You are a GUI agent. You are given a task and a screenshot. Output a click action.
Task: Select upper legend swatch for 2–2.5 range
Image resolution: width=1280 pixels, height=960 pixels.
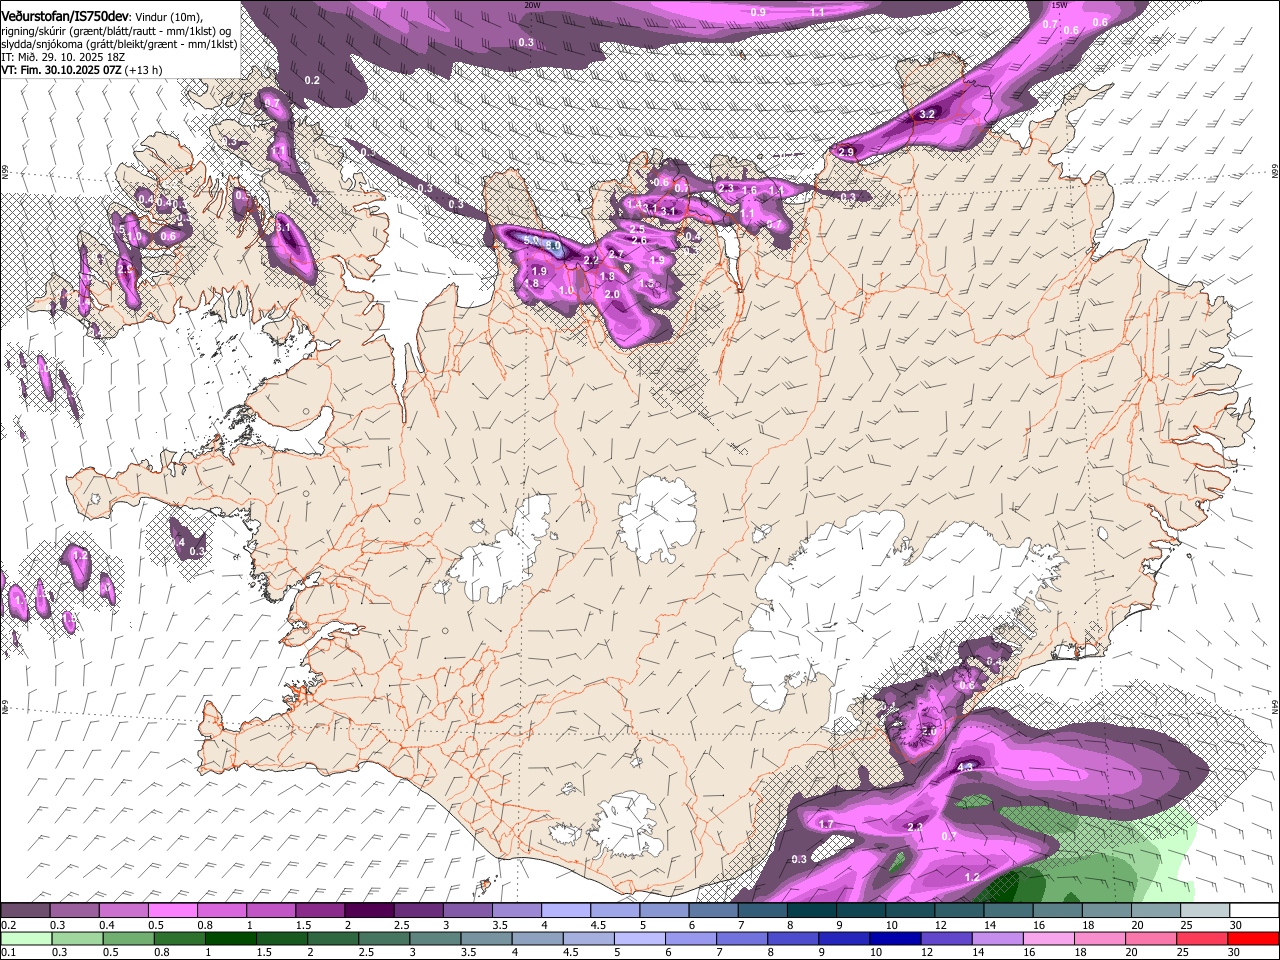[370, 911]
